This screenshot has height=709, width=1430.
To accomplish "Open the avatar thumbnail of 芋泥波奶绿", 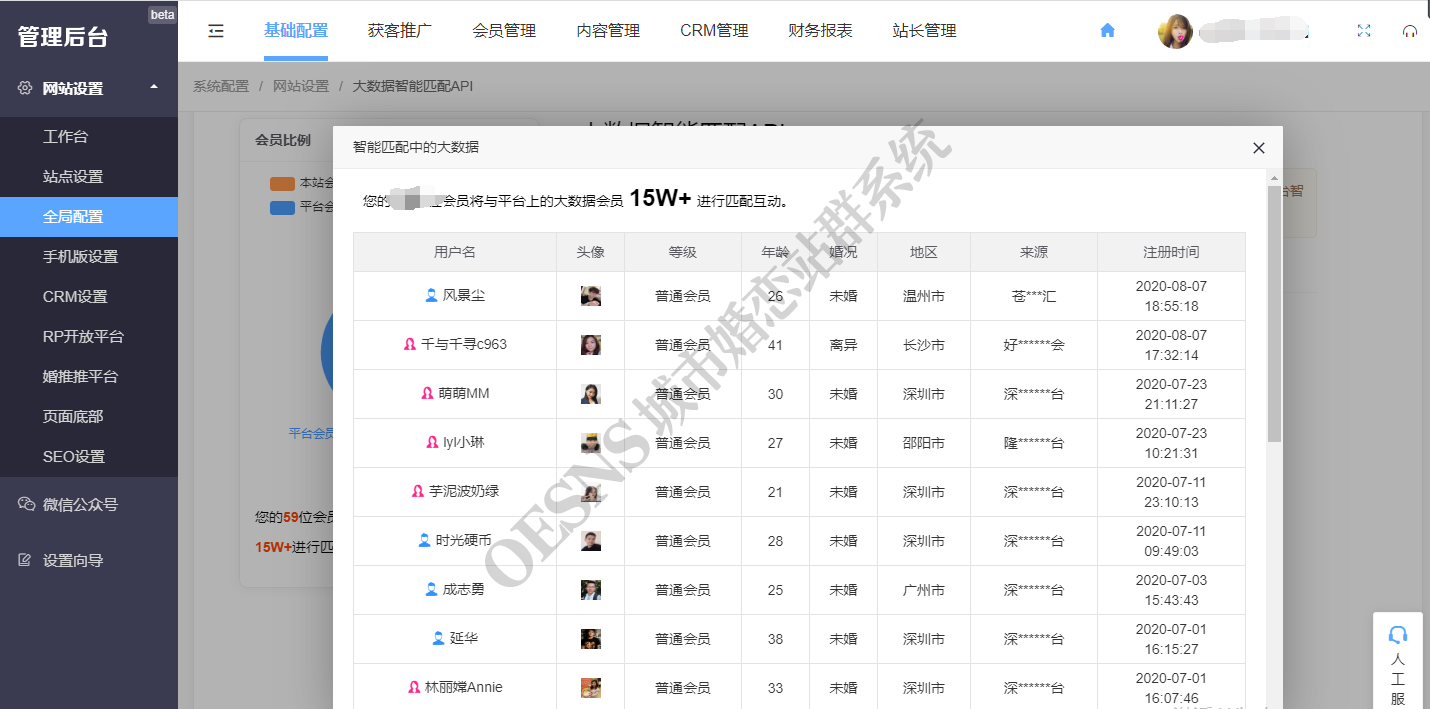I will click(591, 492).
